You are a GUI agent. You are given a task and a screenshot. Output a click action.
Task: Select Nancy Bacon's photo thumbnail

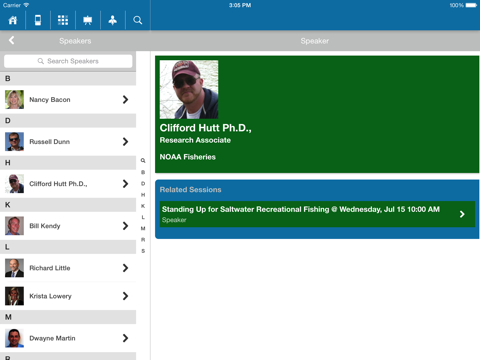(x=14, y=99)
